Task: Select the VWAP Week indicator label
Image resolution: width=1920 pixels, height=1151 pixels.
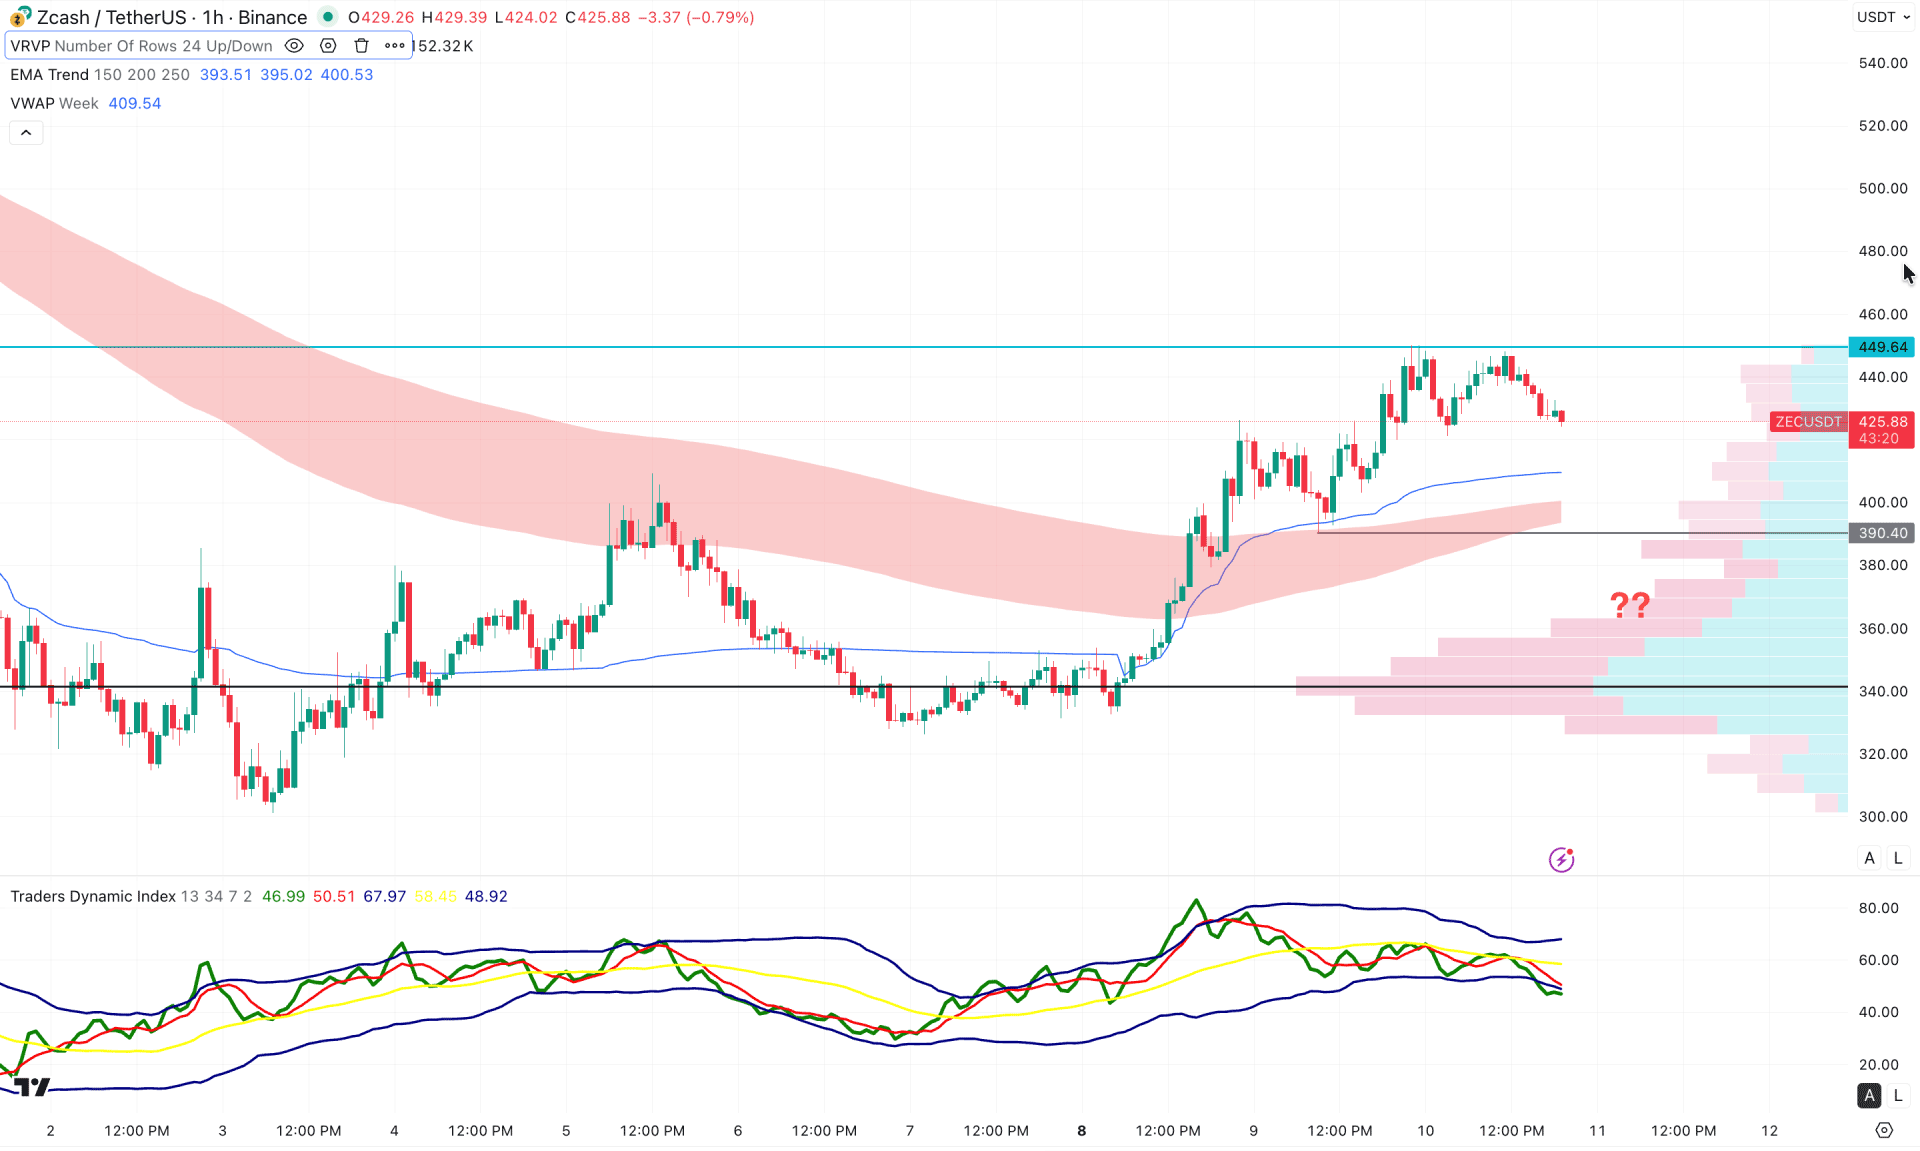Action: click(x=53, y=103)
